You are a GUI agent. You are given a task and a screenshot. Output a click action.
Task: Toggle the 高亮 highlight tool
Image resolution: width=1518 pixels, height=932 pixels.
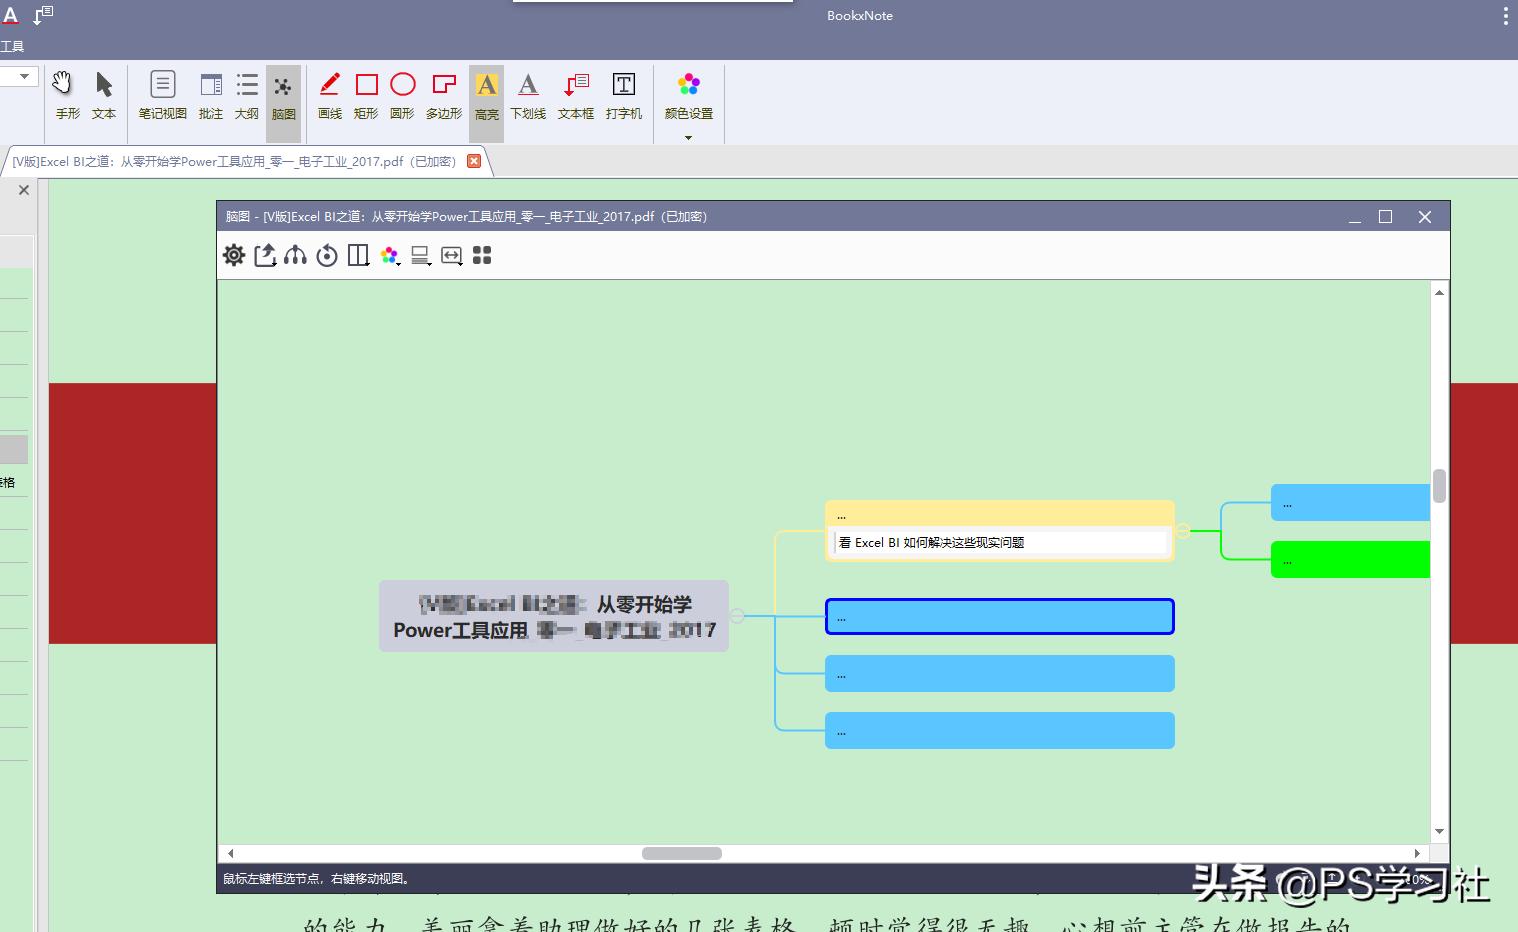point(486,95)
